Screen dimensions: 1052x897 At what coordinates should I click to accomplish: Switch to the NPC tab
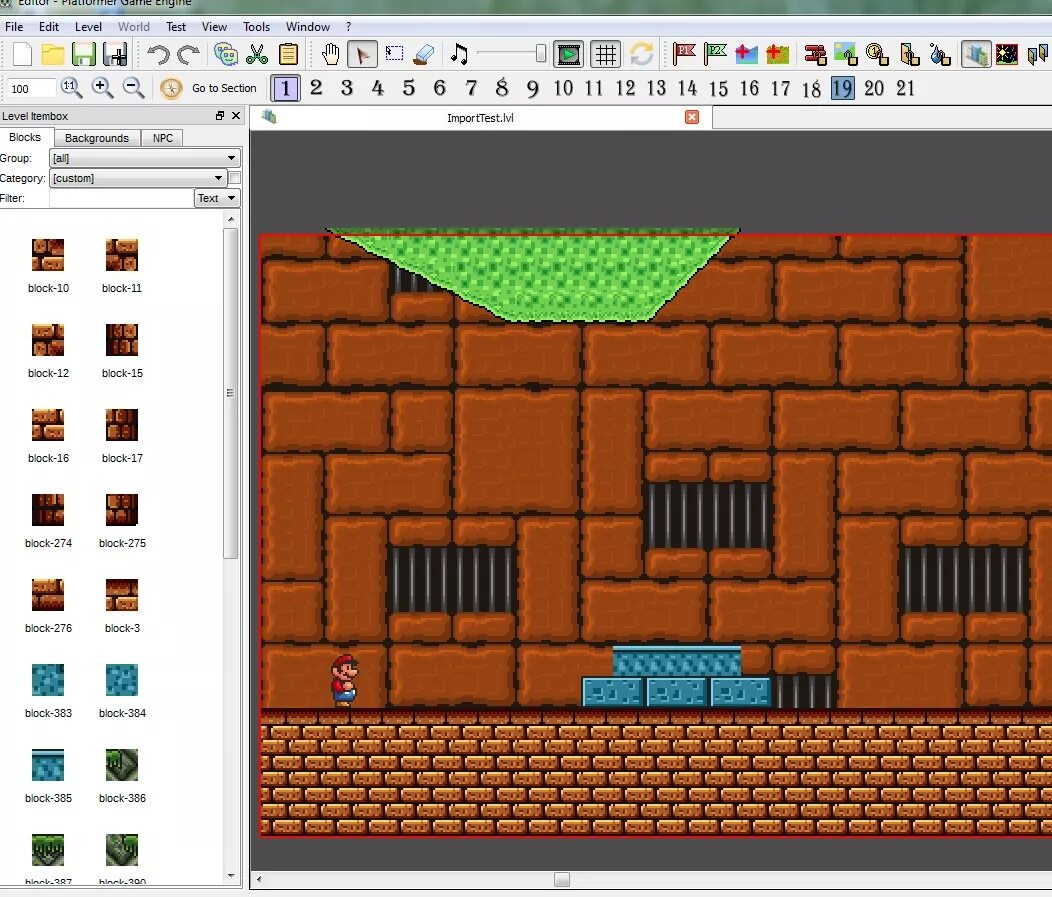tap(162, 138)
